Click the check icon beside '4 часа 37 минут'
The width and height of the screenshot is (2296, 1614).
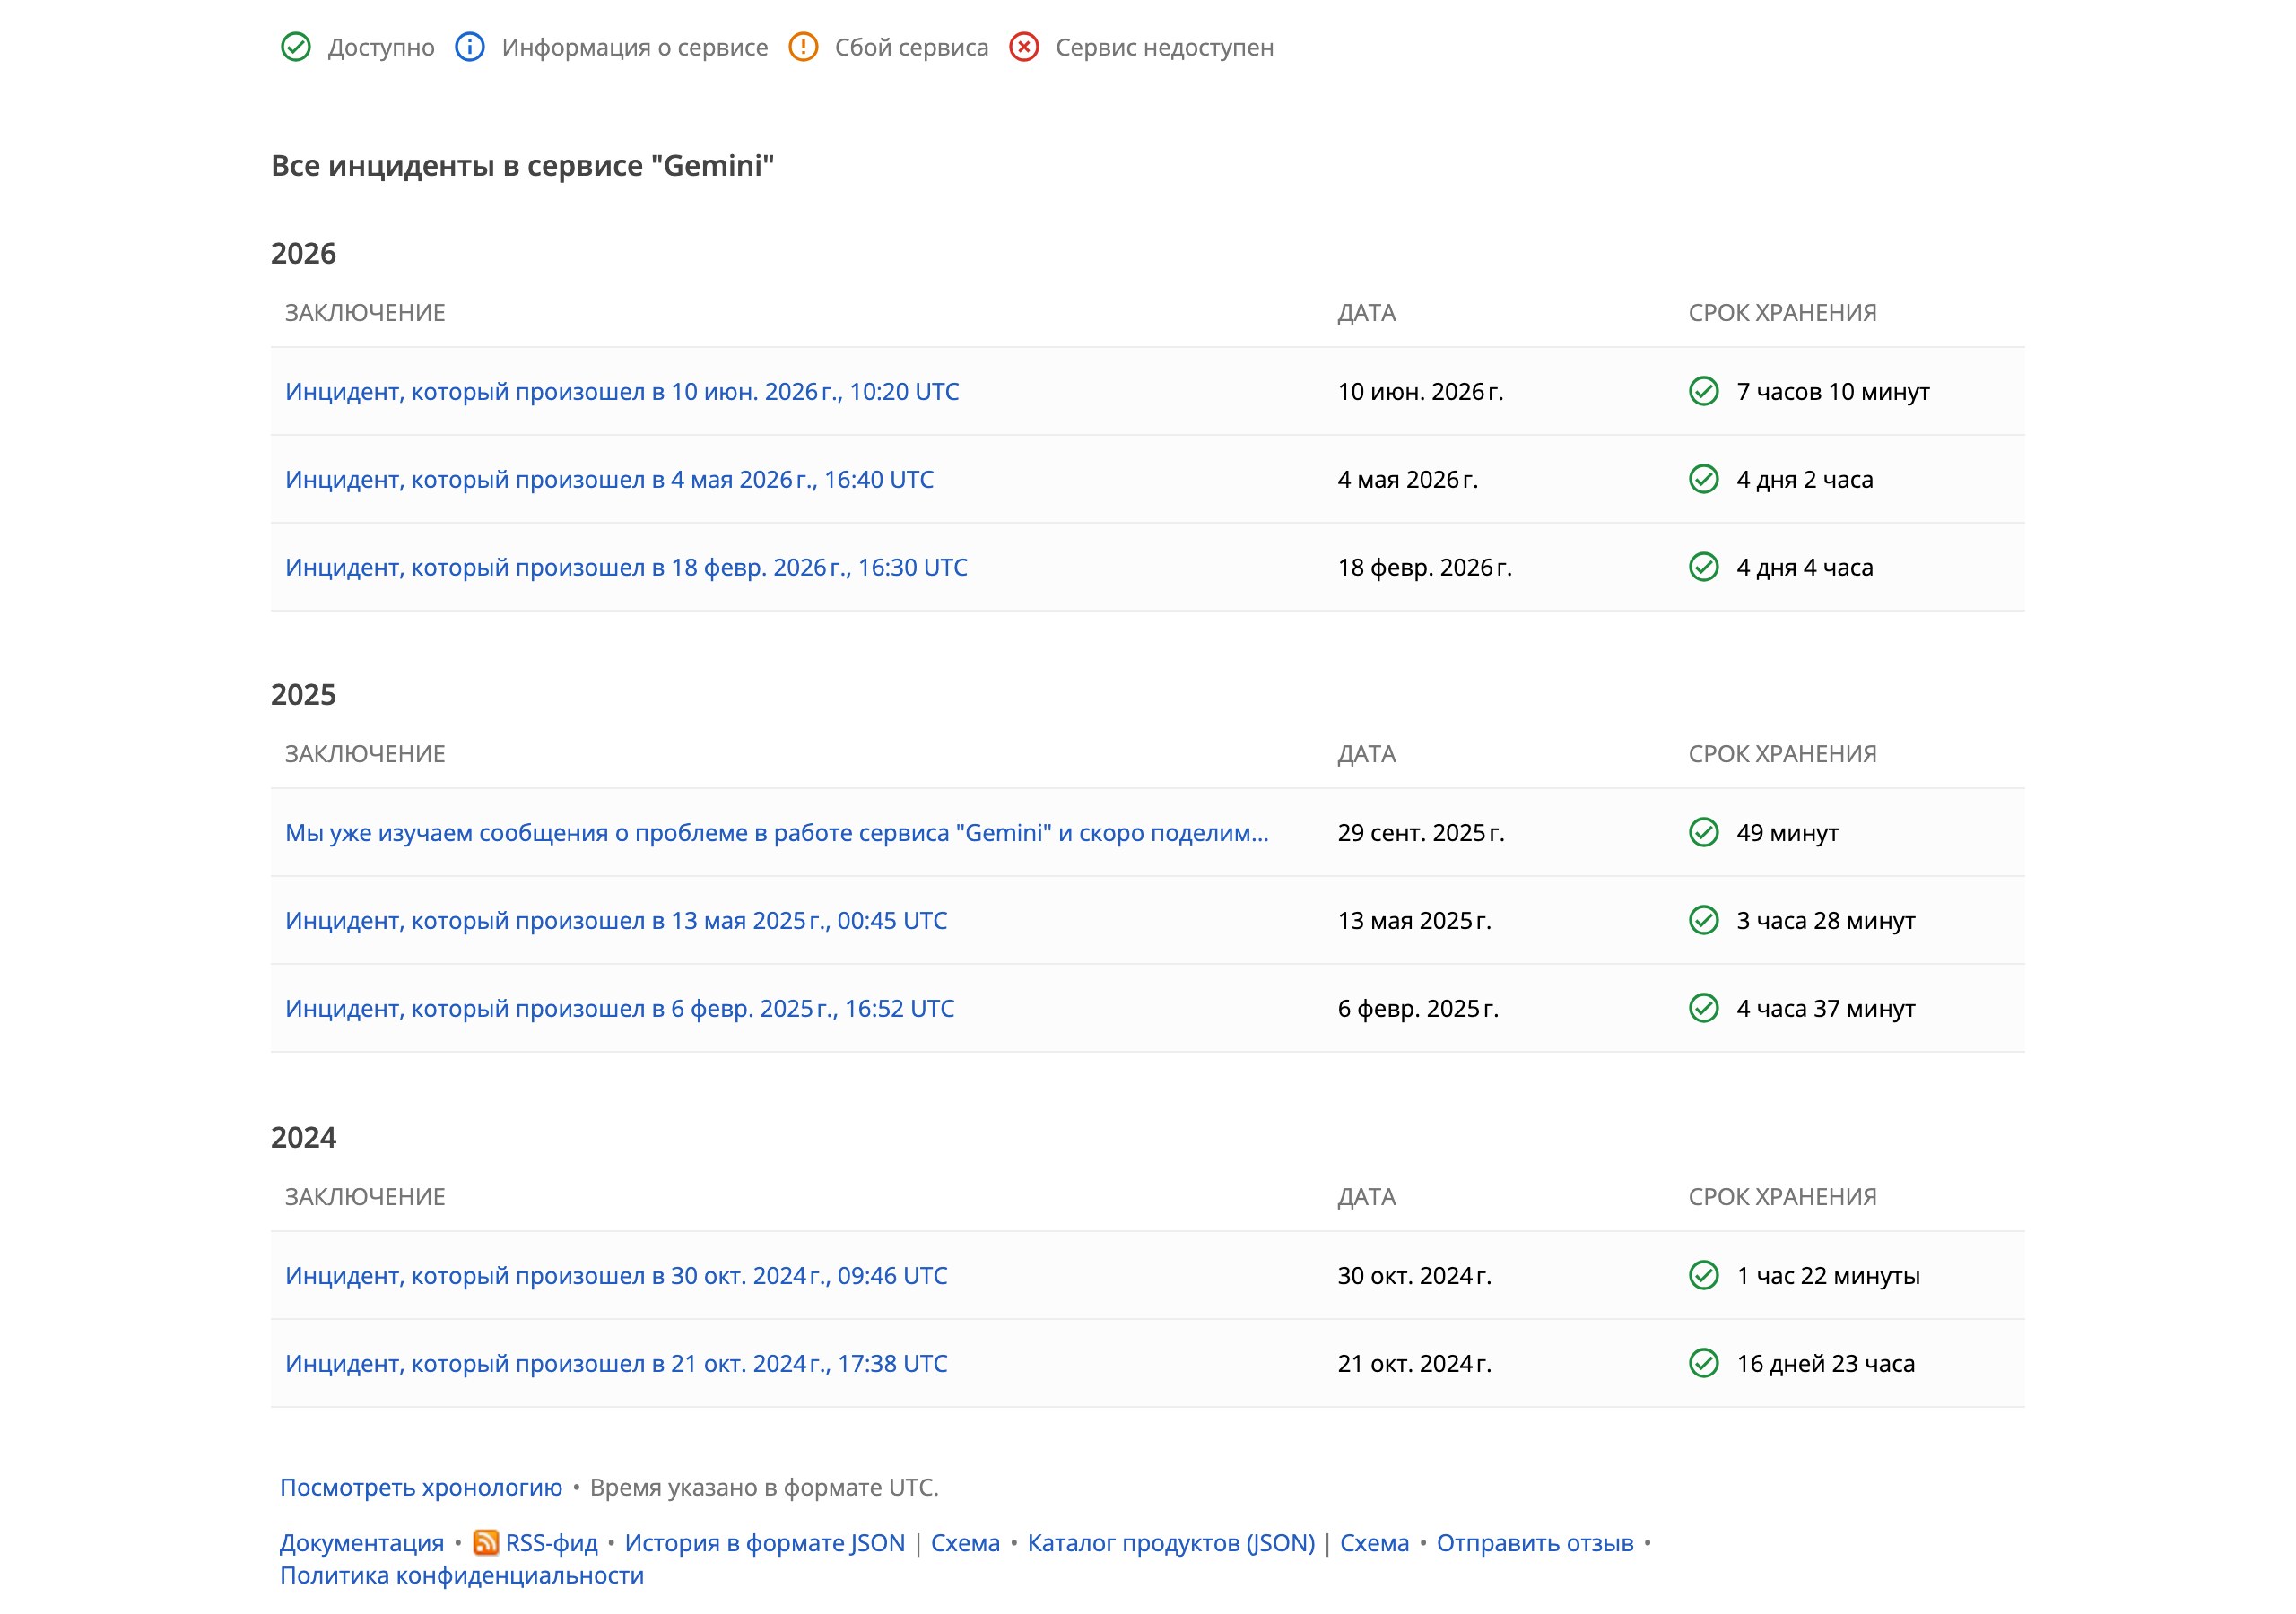click(x=1704, y=1008)
